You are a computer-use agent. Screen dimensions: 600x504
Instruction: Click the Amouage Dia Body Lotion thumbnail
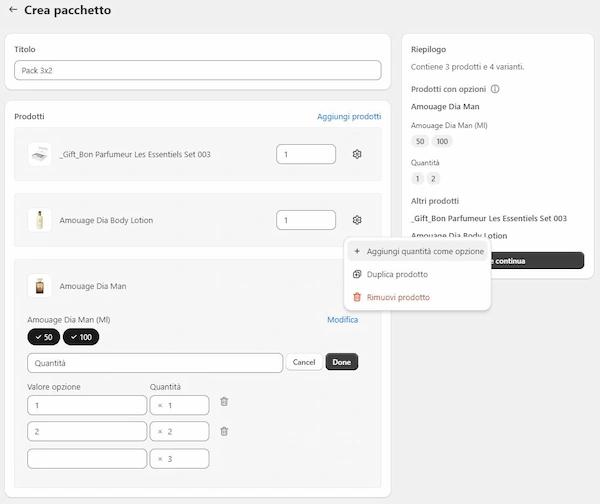(x=39, y=220)
